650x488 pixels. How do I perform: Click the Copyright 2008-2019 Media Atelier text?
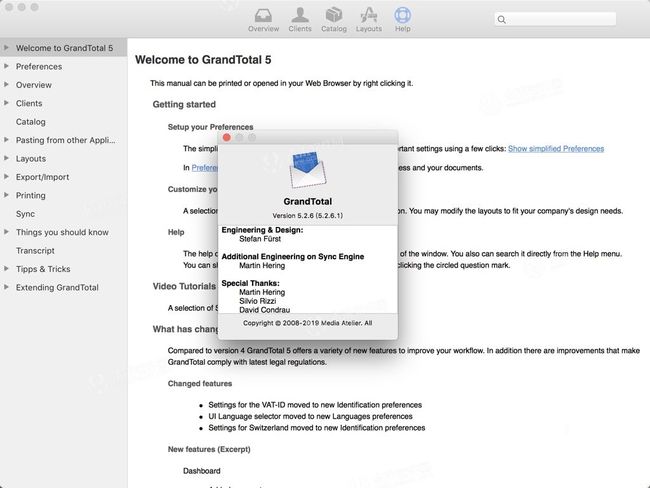point(308,323)
